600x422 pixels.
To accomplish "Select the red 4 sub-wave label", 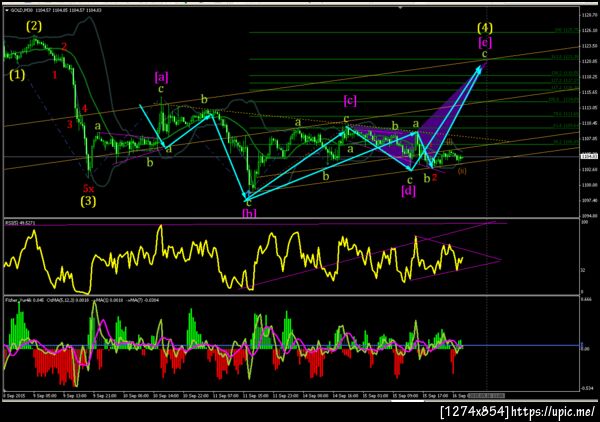I will [x=85, y=108].
